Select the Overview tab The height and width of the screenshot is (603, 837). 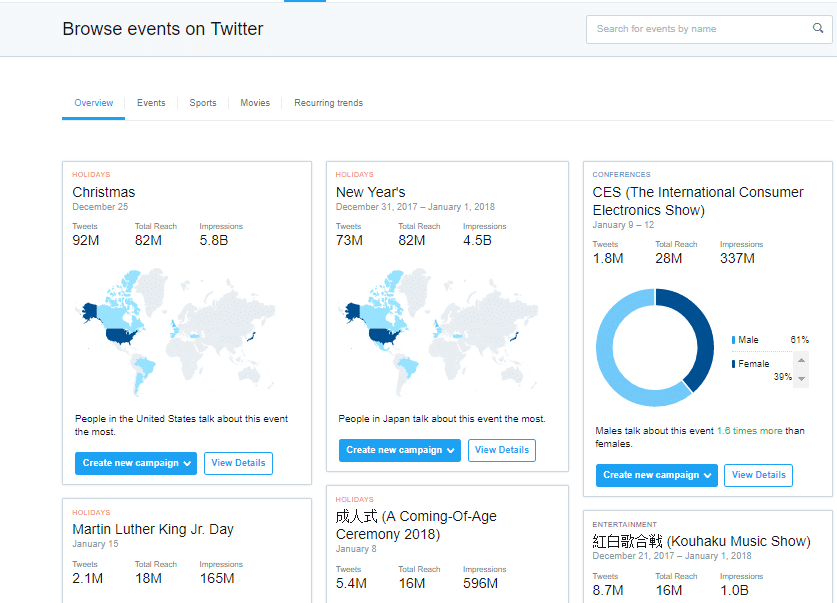tap(93, 103)
